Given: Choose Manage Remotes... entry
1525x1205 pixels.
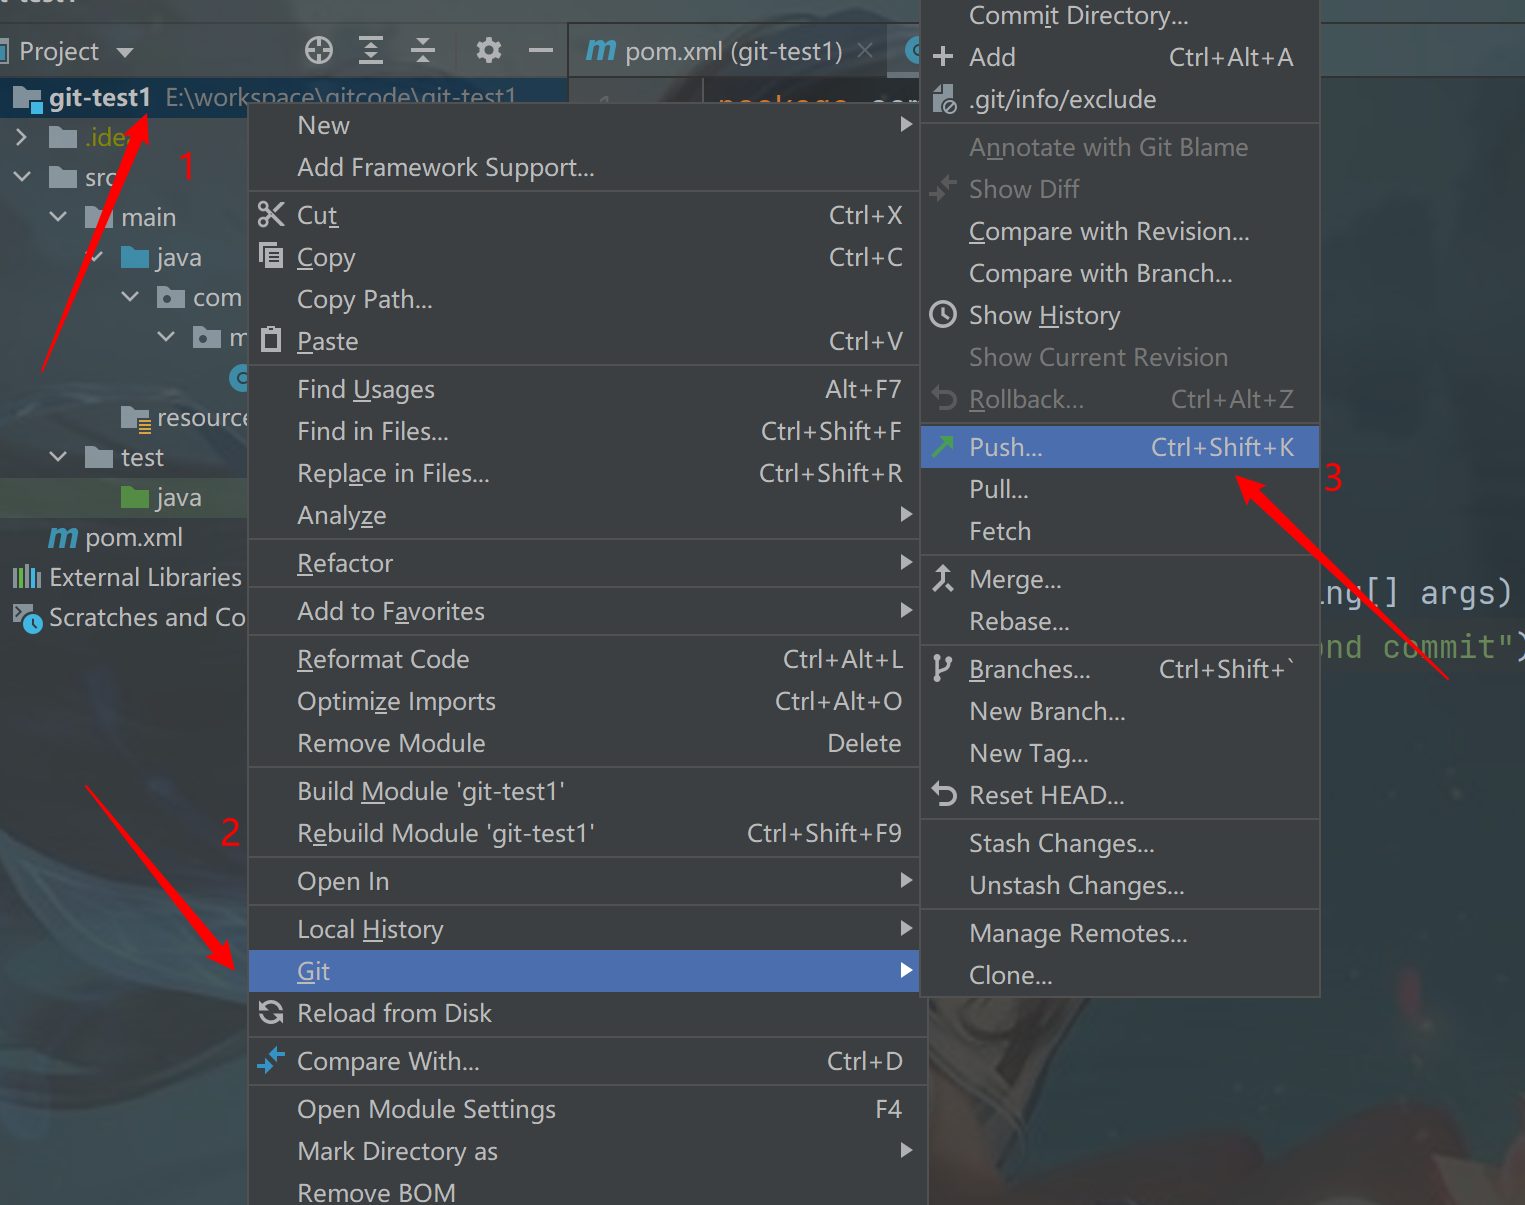Looking at the screenshot, I should (x=1120, y=933).
